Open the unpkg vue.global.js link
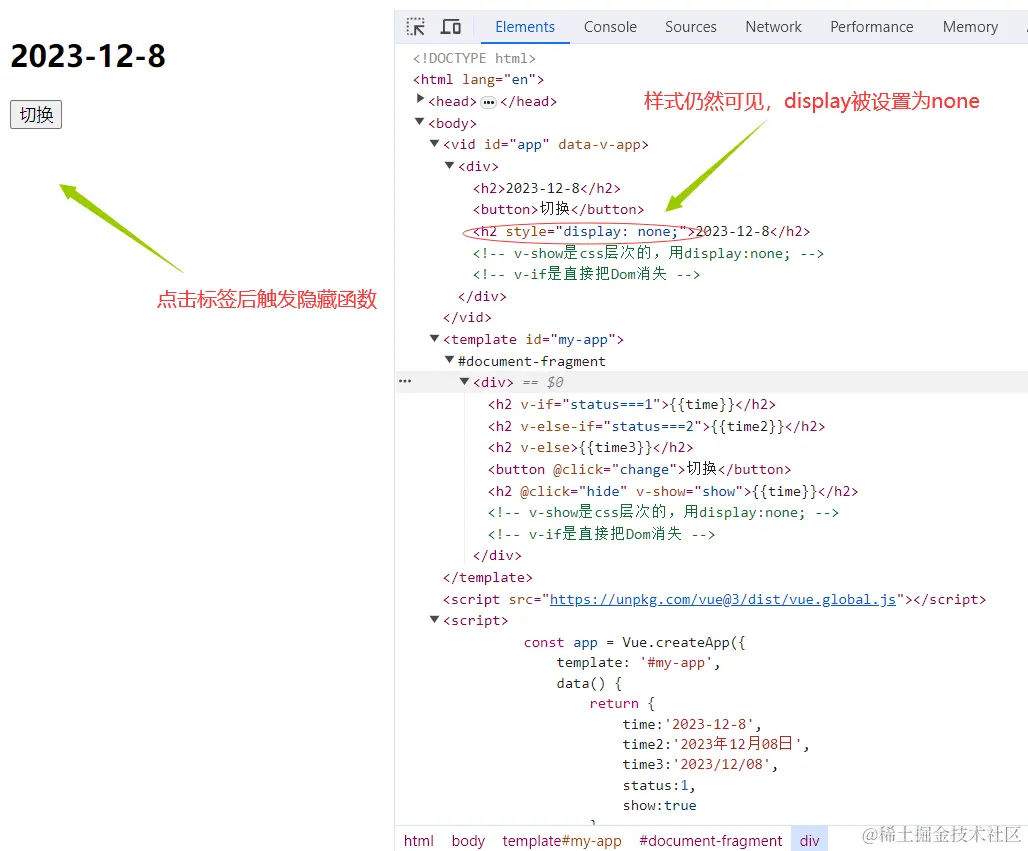 click(722, 599)
